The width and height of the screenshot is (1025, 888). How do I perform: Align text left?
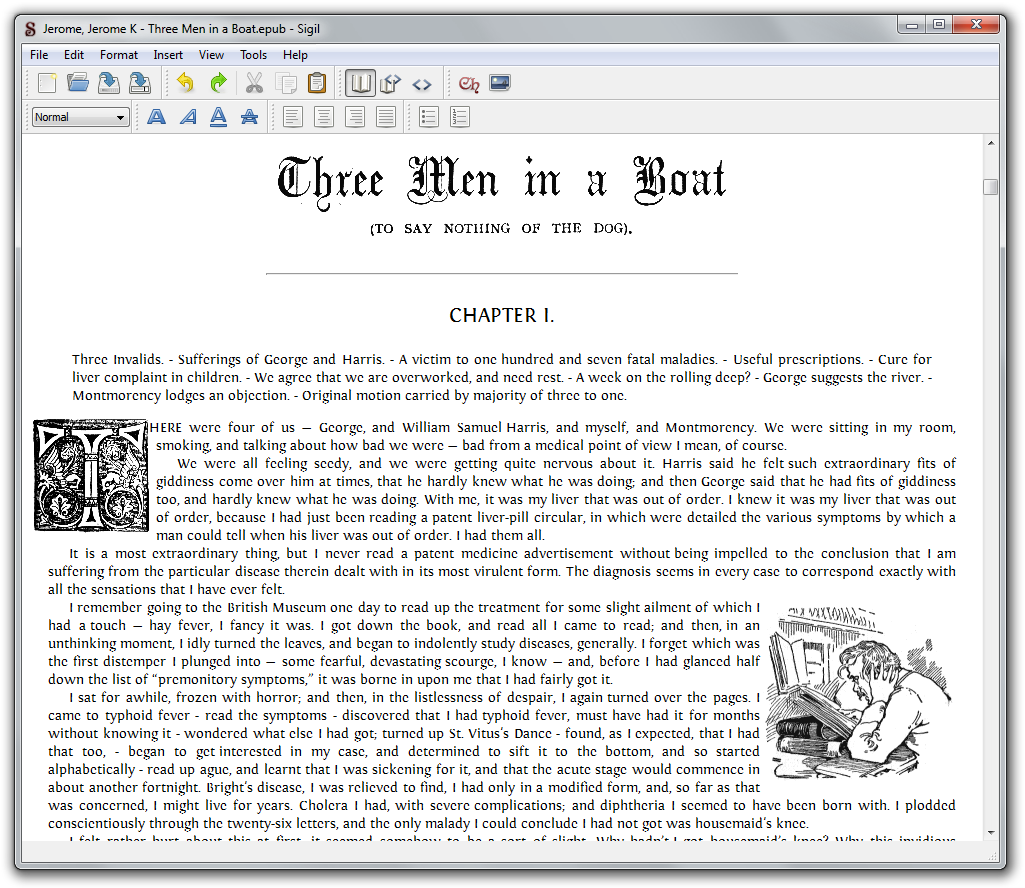[x=292, y=117]
